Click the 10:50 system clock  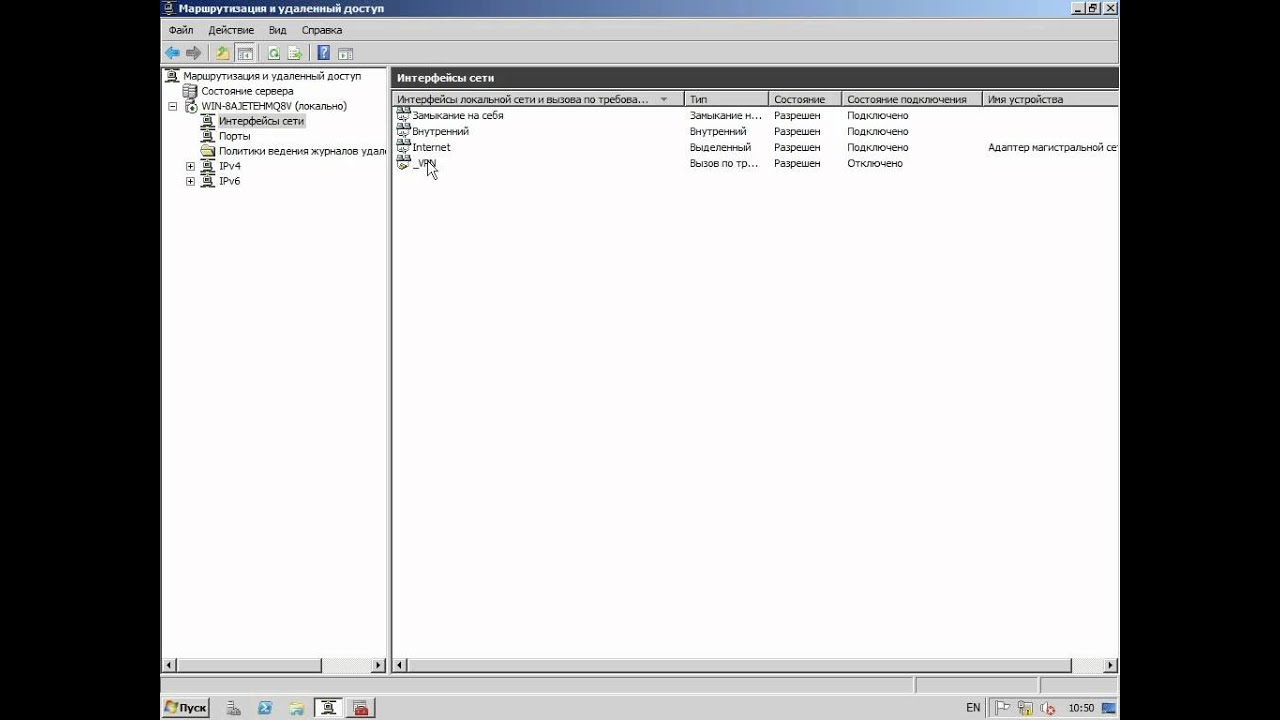point(1081,708)
